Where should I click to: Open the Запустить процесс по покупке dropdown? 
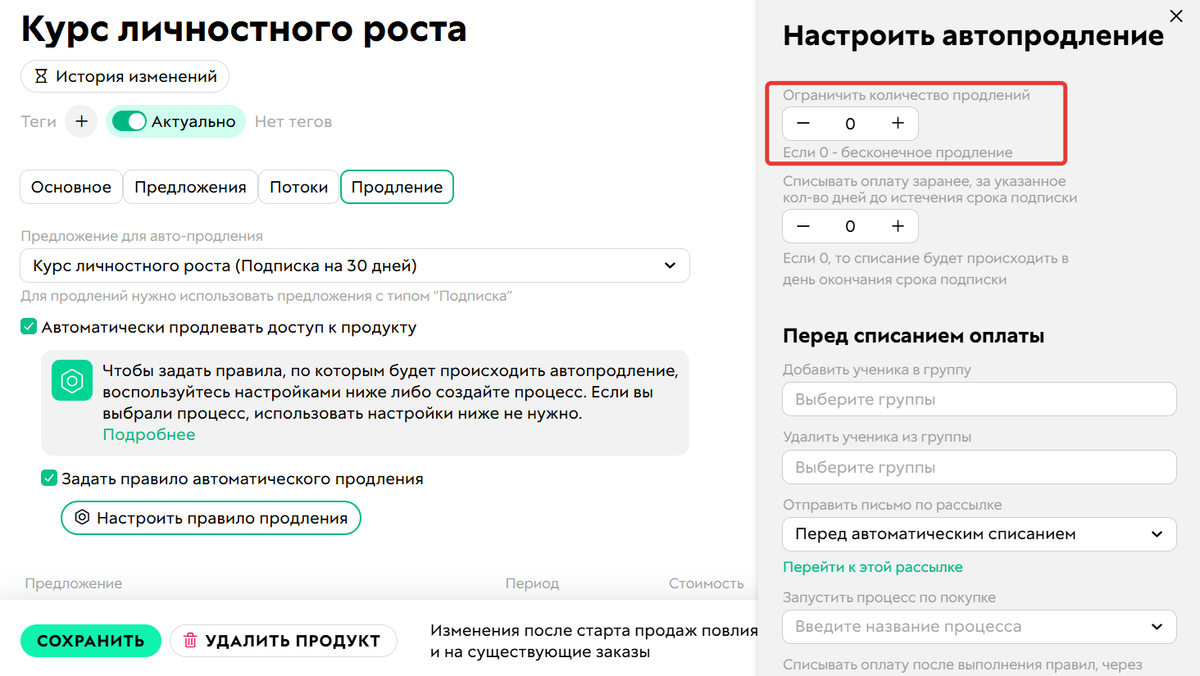point(979,627)
